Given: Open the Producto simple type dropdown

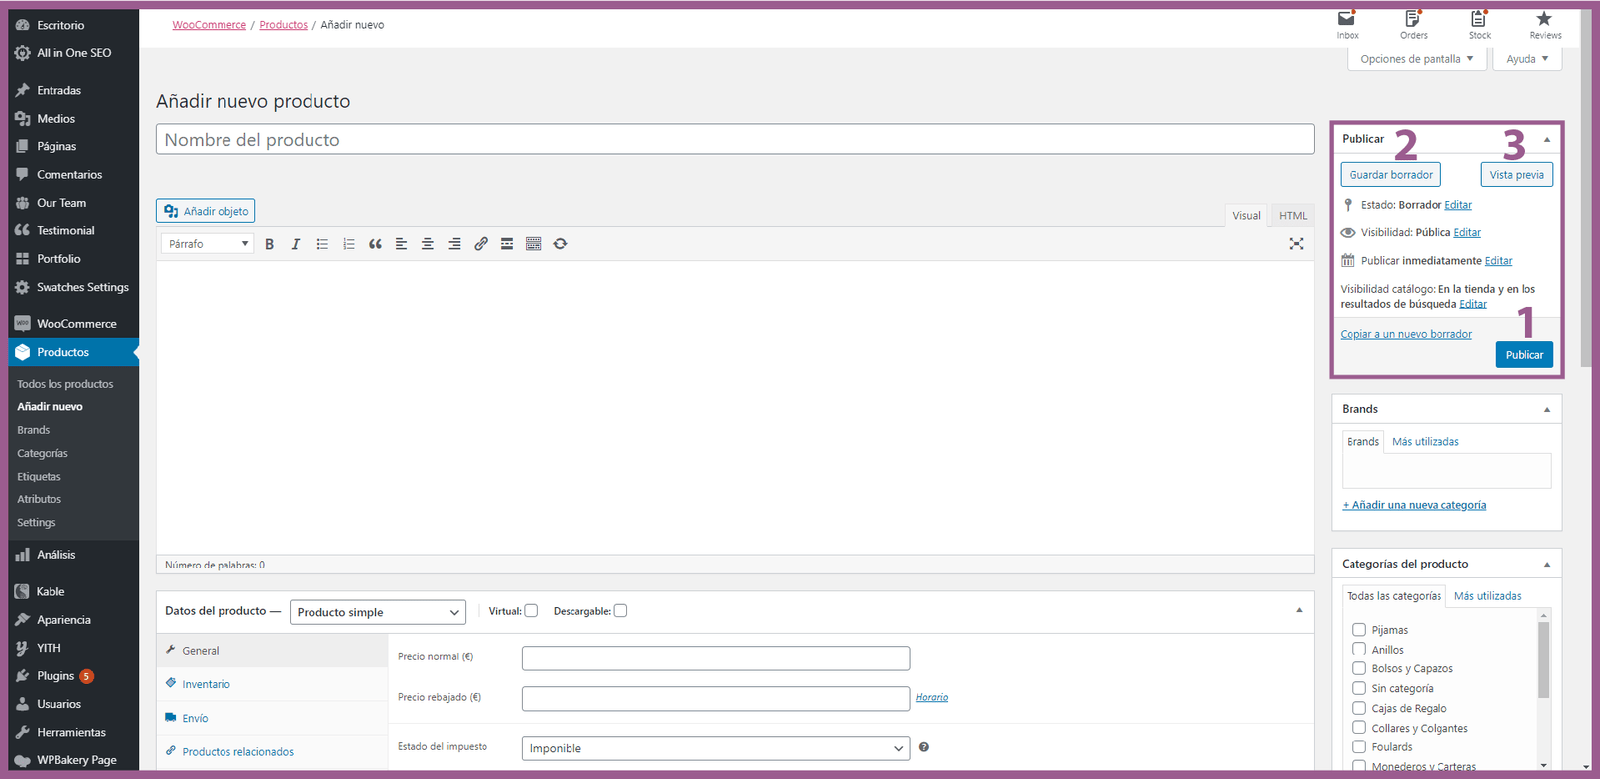Looking at the screenshot, I should 378,612.
